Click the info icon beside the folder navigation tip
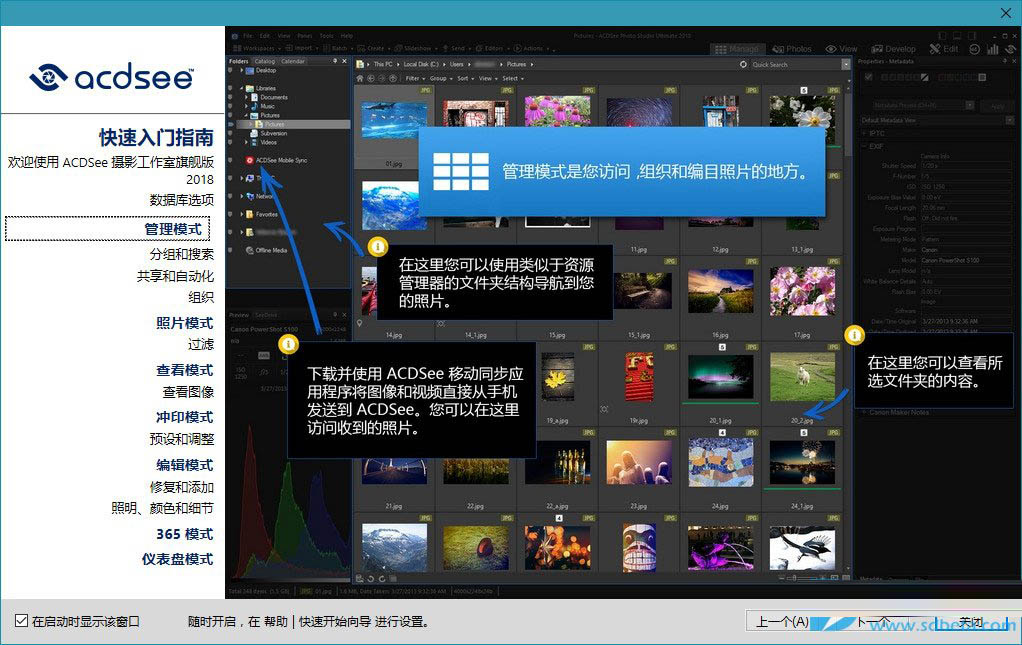 point(377,246)
